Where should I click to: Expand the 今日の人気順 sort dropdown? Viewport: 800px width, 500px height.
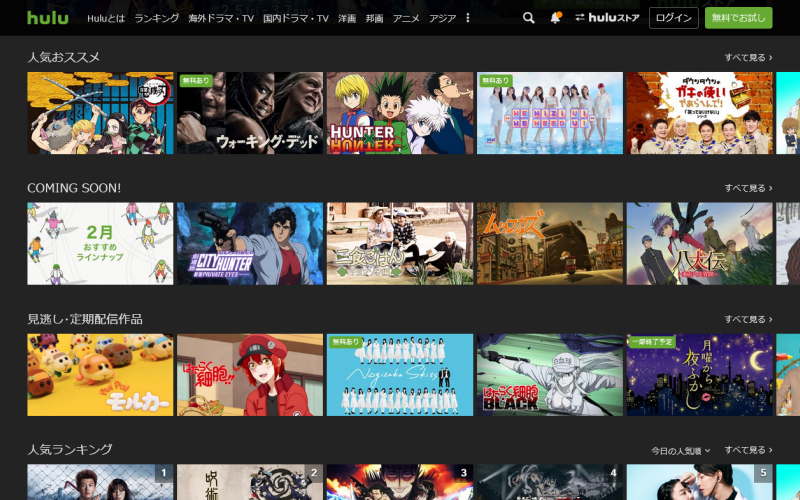point(681,451)
